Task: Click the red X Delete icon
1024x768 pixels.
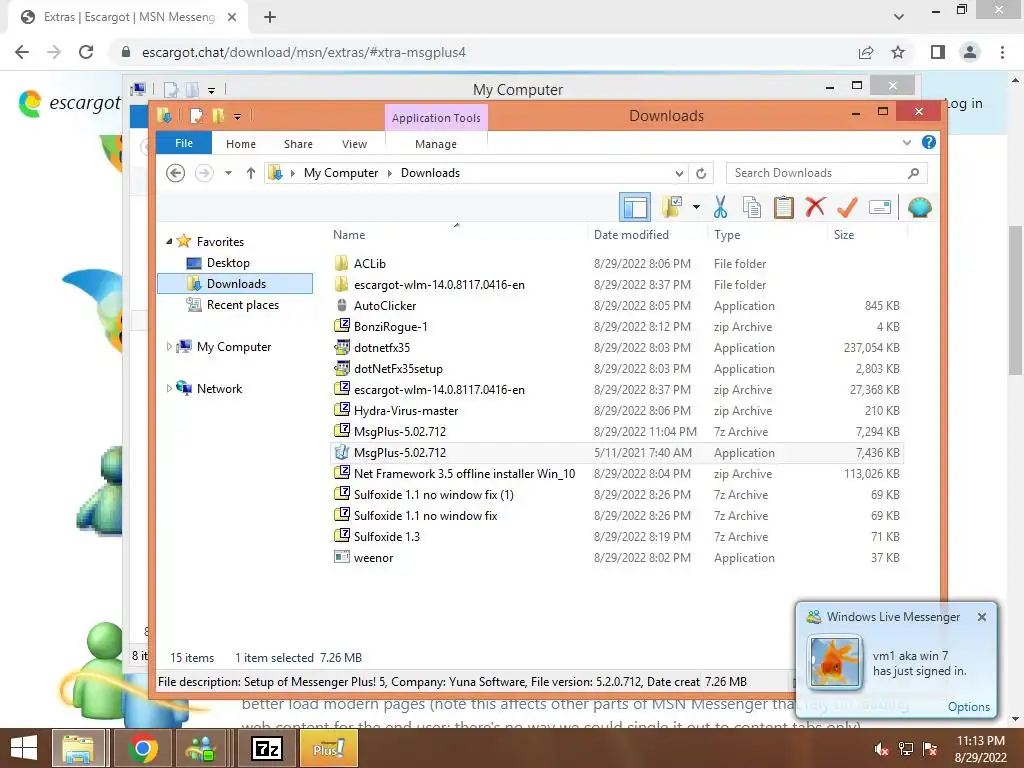Action: coord(815,208)
